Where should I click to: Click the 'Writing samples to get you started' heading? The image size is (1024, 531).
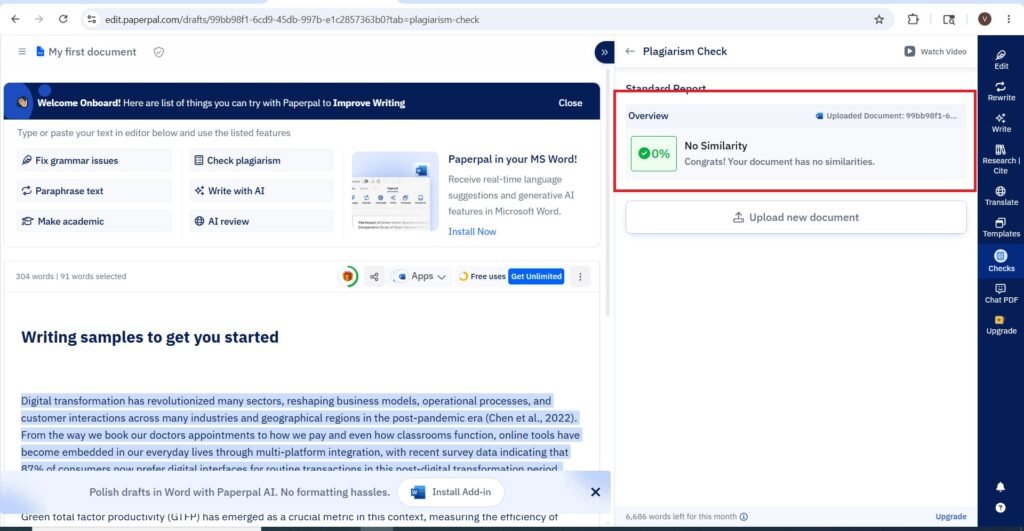(150, 337)
